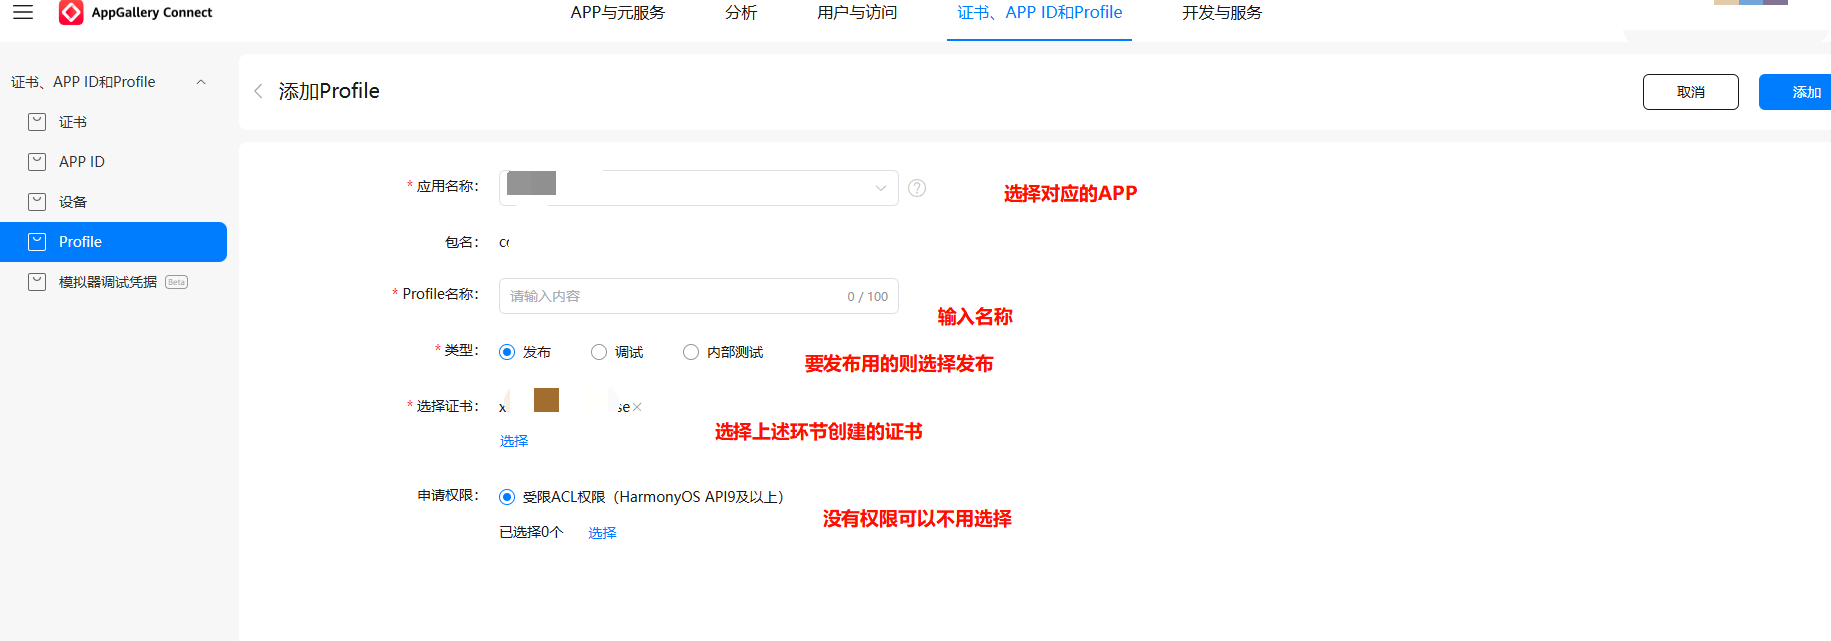Screen dimensions: 1831x641
Task: Select the 发布 type radio button
Action: click(507, 352)
